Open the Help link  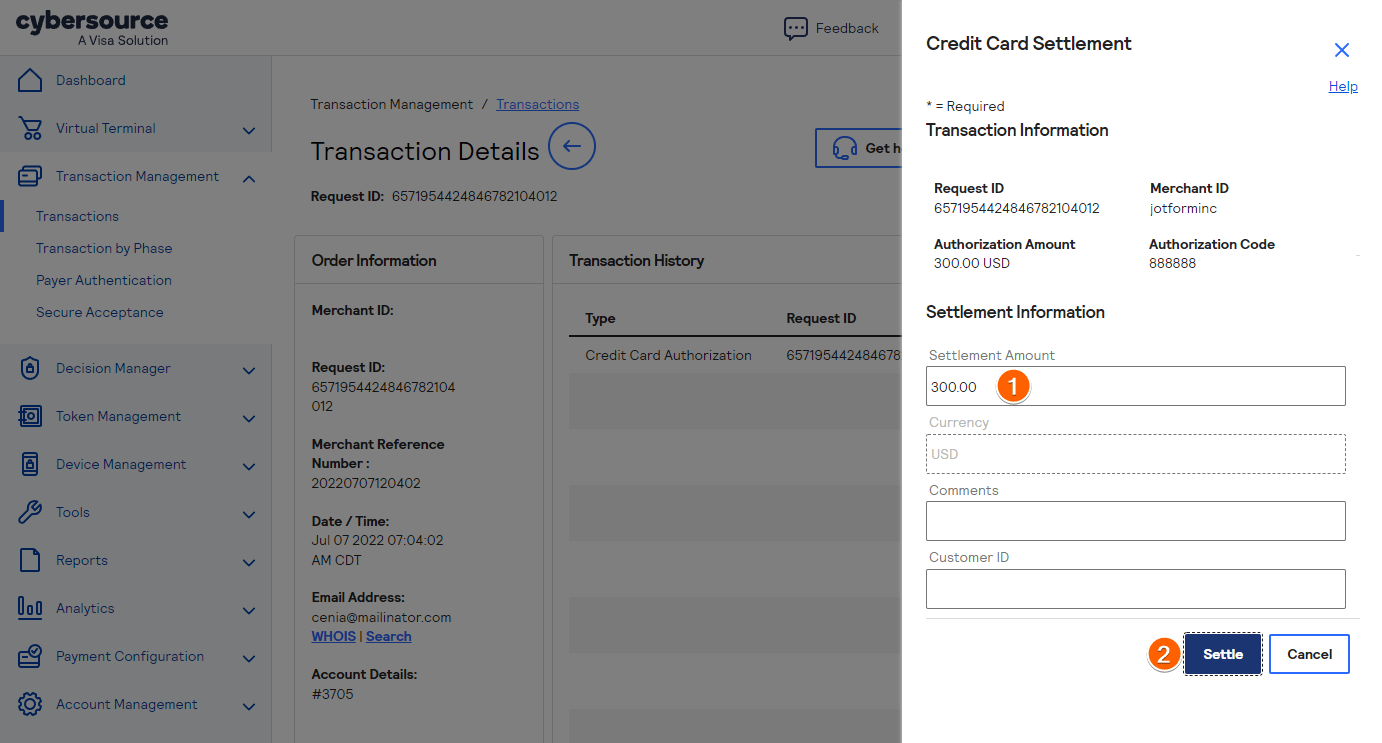click(x=1343, y=87)
